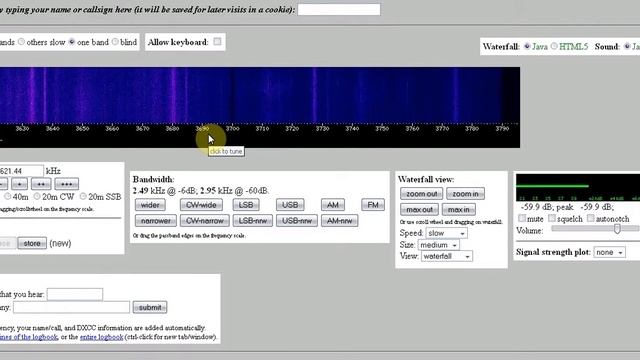
Task: Switch to USB mode
Action: click(x=290, y=205)
